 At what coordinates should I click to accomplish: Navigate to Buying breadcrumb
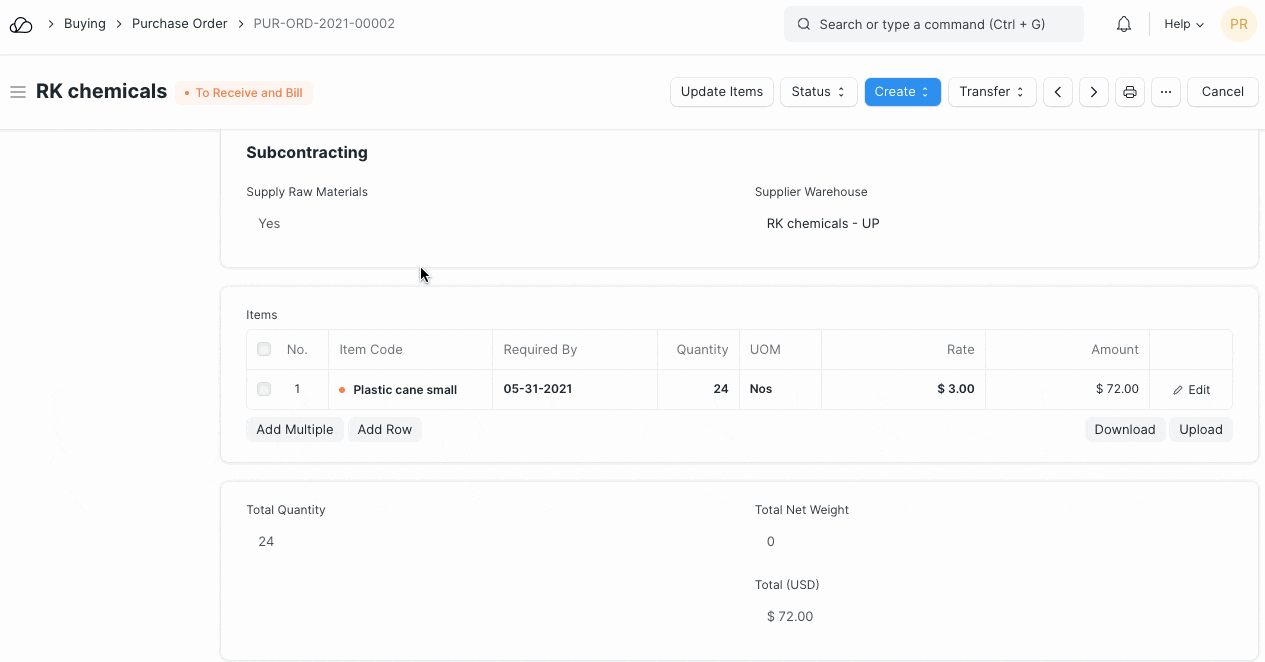[85, 24]
